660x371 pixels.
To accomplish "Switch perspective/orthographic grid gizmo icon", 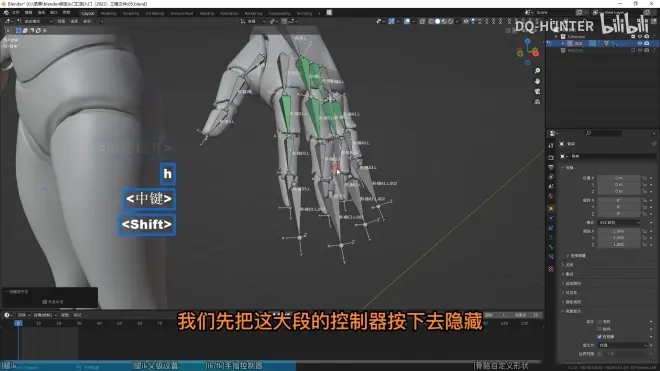I will click(x=537, y=102).
